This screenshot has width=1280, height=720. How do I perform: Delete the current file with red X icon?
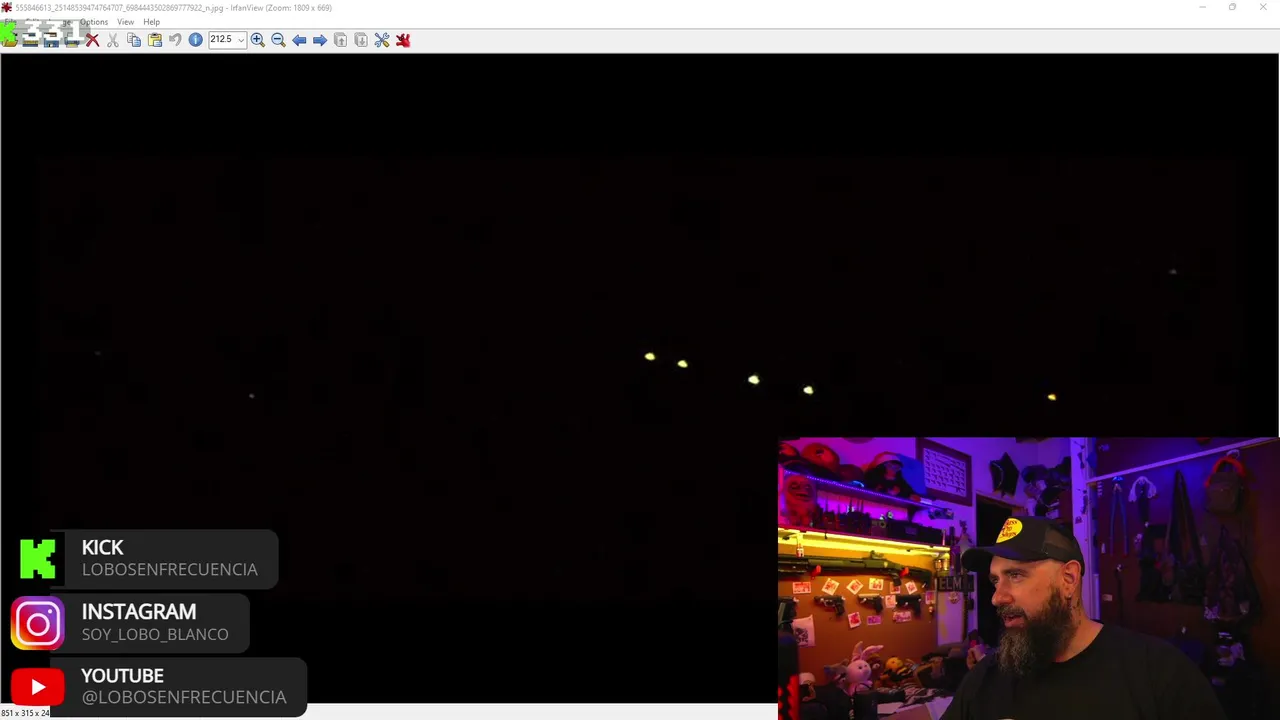pyautogui.click(x=92, y=40)
